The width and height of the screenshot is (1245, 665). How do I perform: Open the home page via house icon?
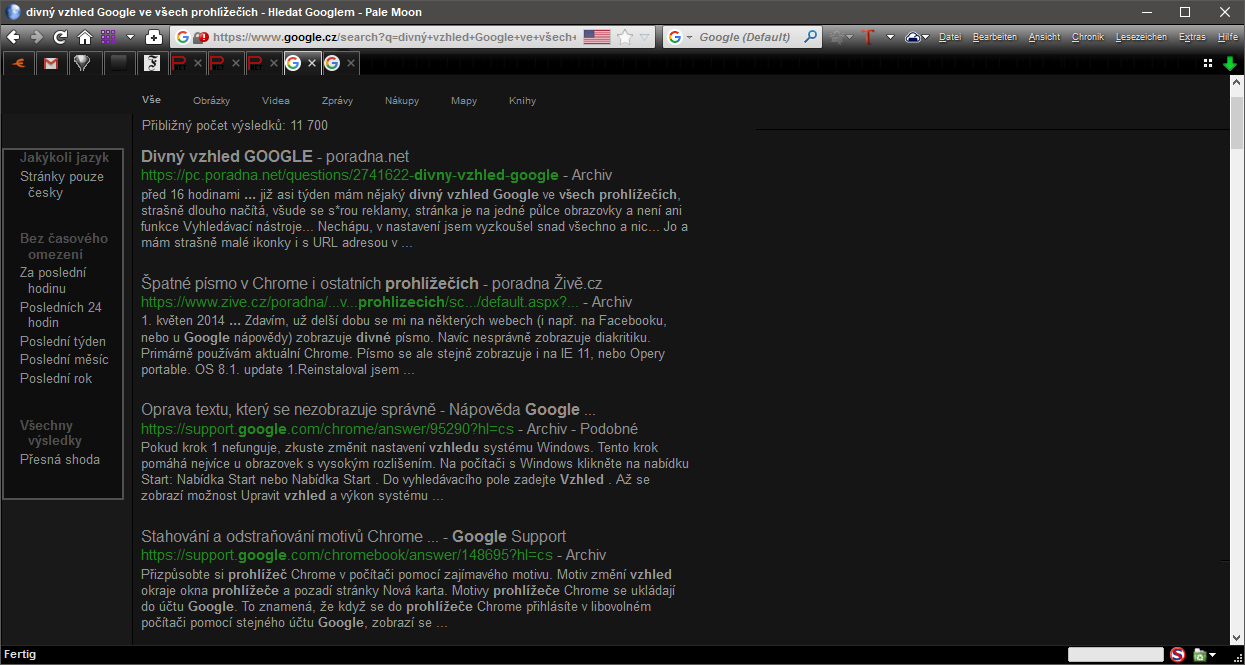coord(84,37)
